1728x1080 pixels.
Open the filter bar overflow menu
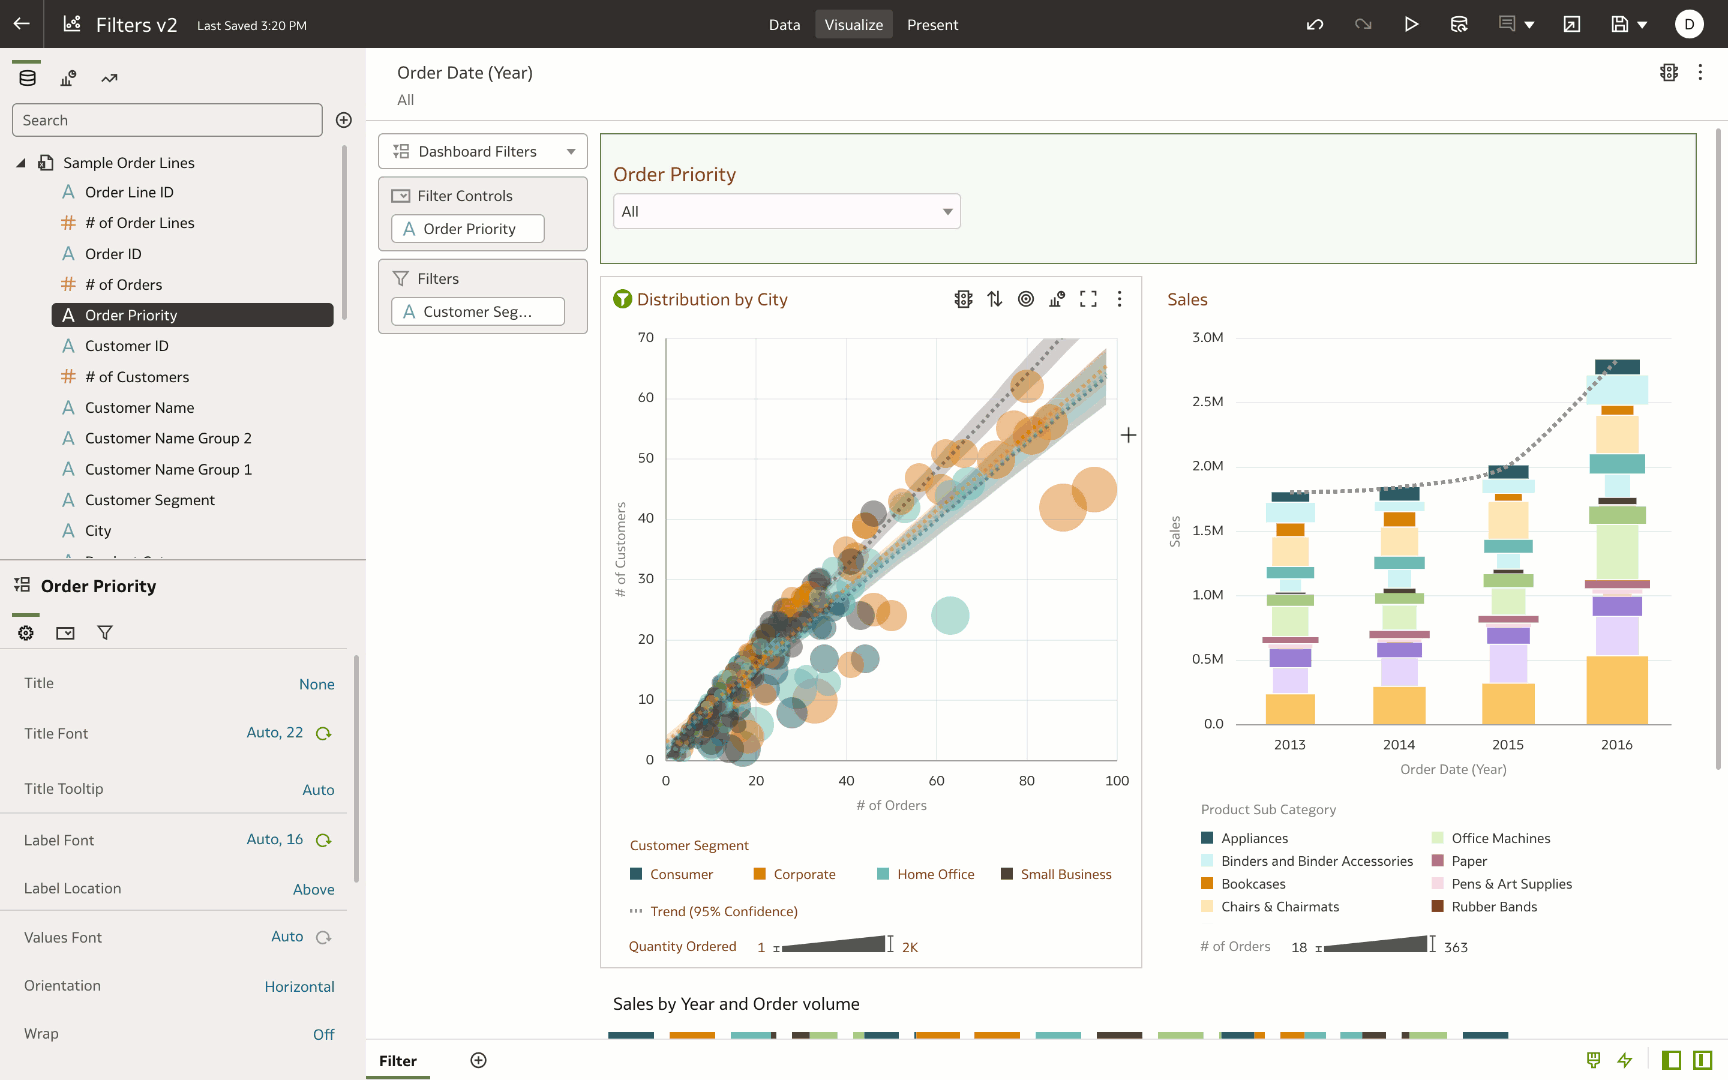tap(1700, 72)
